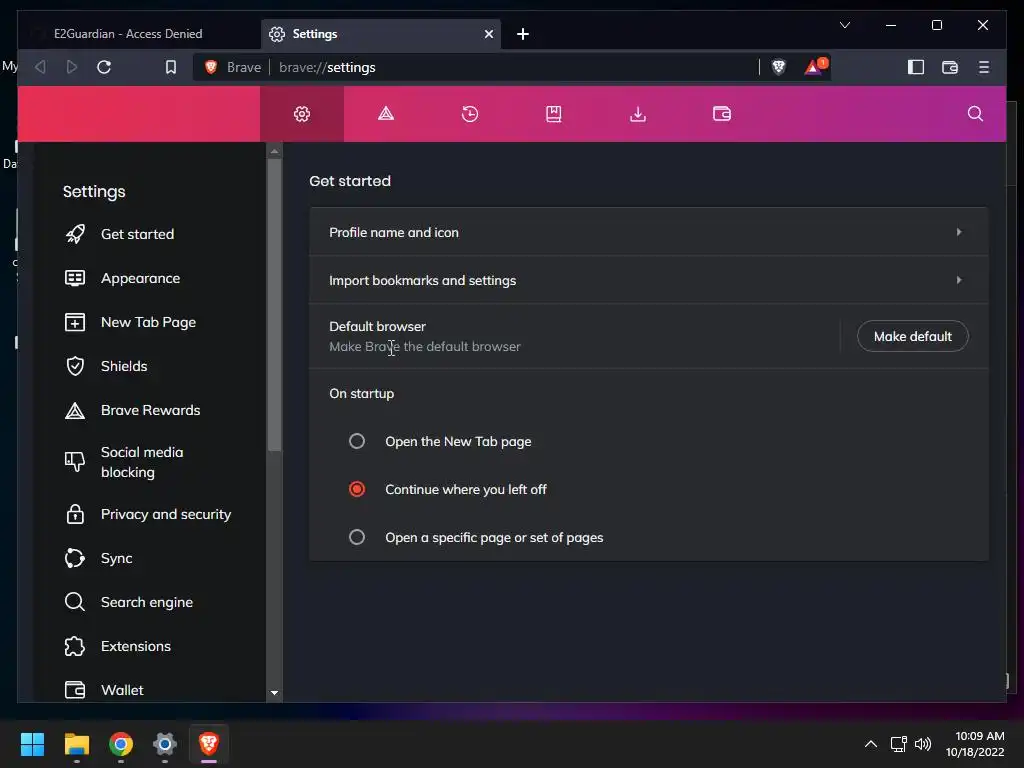
Task: Open the Brave Wallet toolbar icon
Action: pos(950,67)
